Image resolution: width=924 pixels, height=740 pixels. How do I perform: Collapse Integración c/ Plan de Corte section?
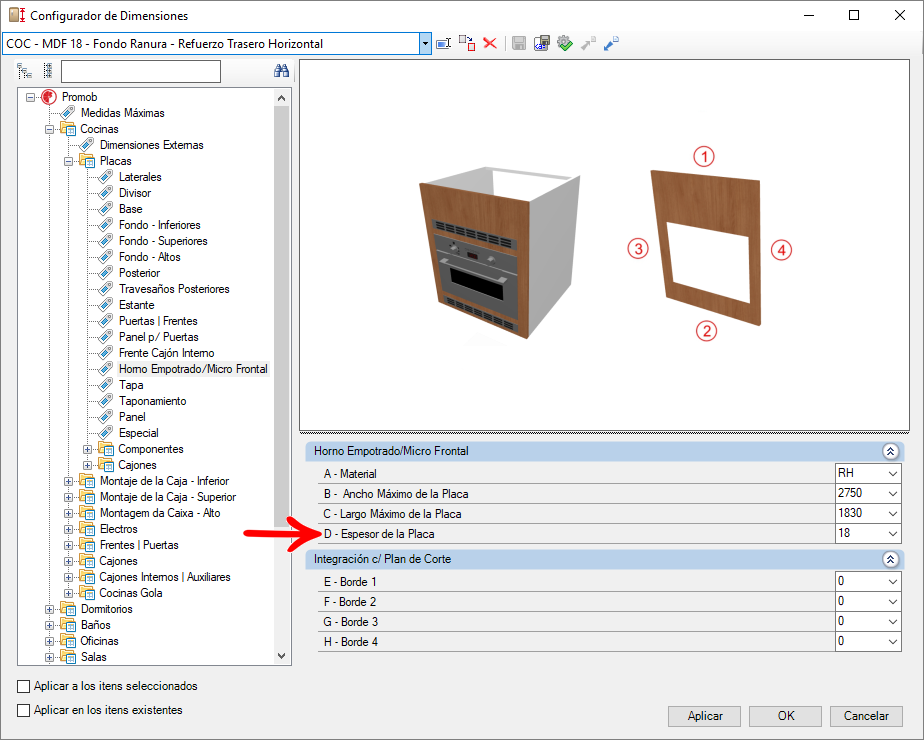pyautogui.click(x=890, y=559)
